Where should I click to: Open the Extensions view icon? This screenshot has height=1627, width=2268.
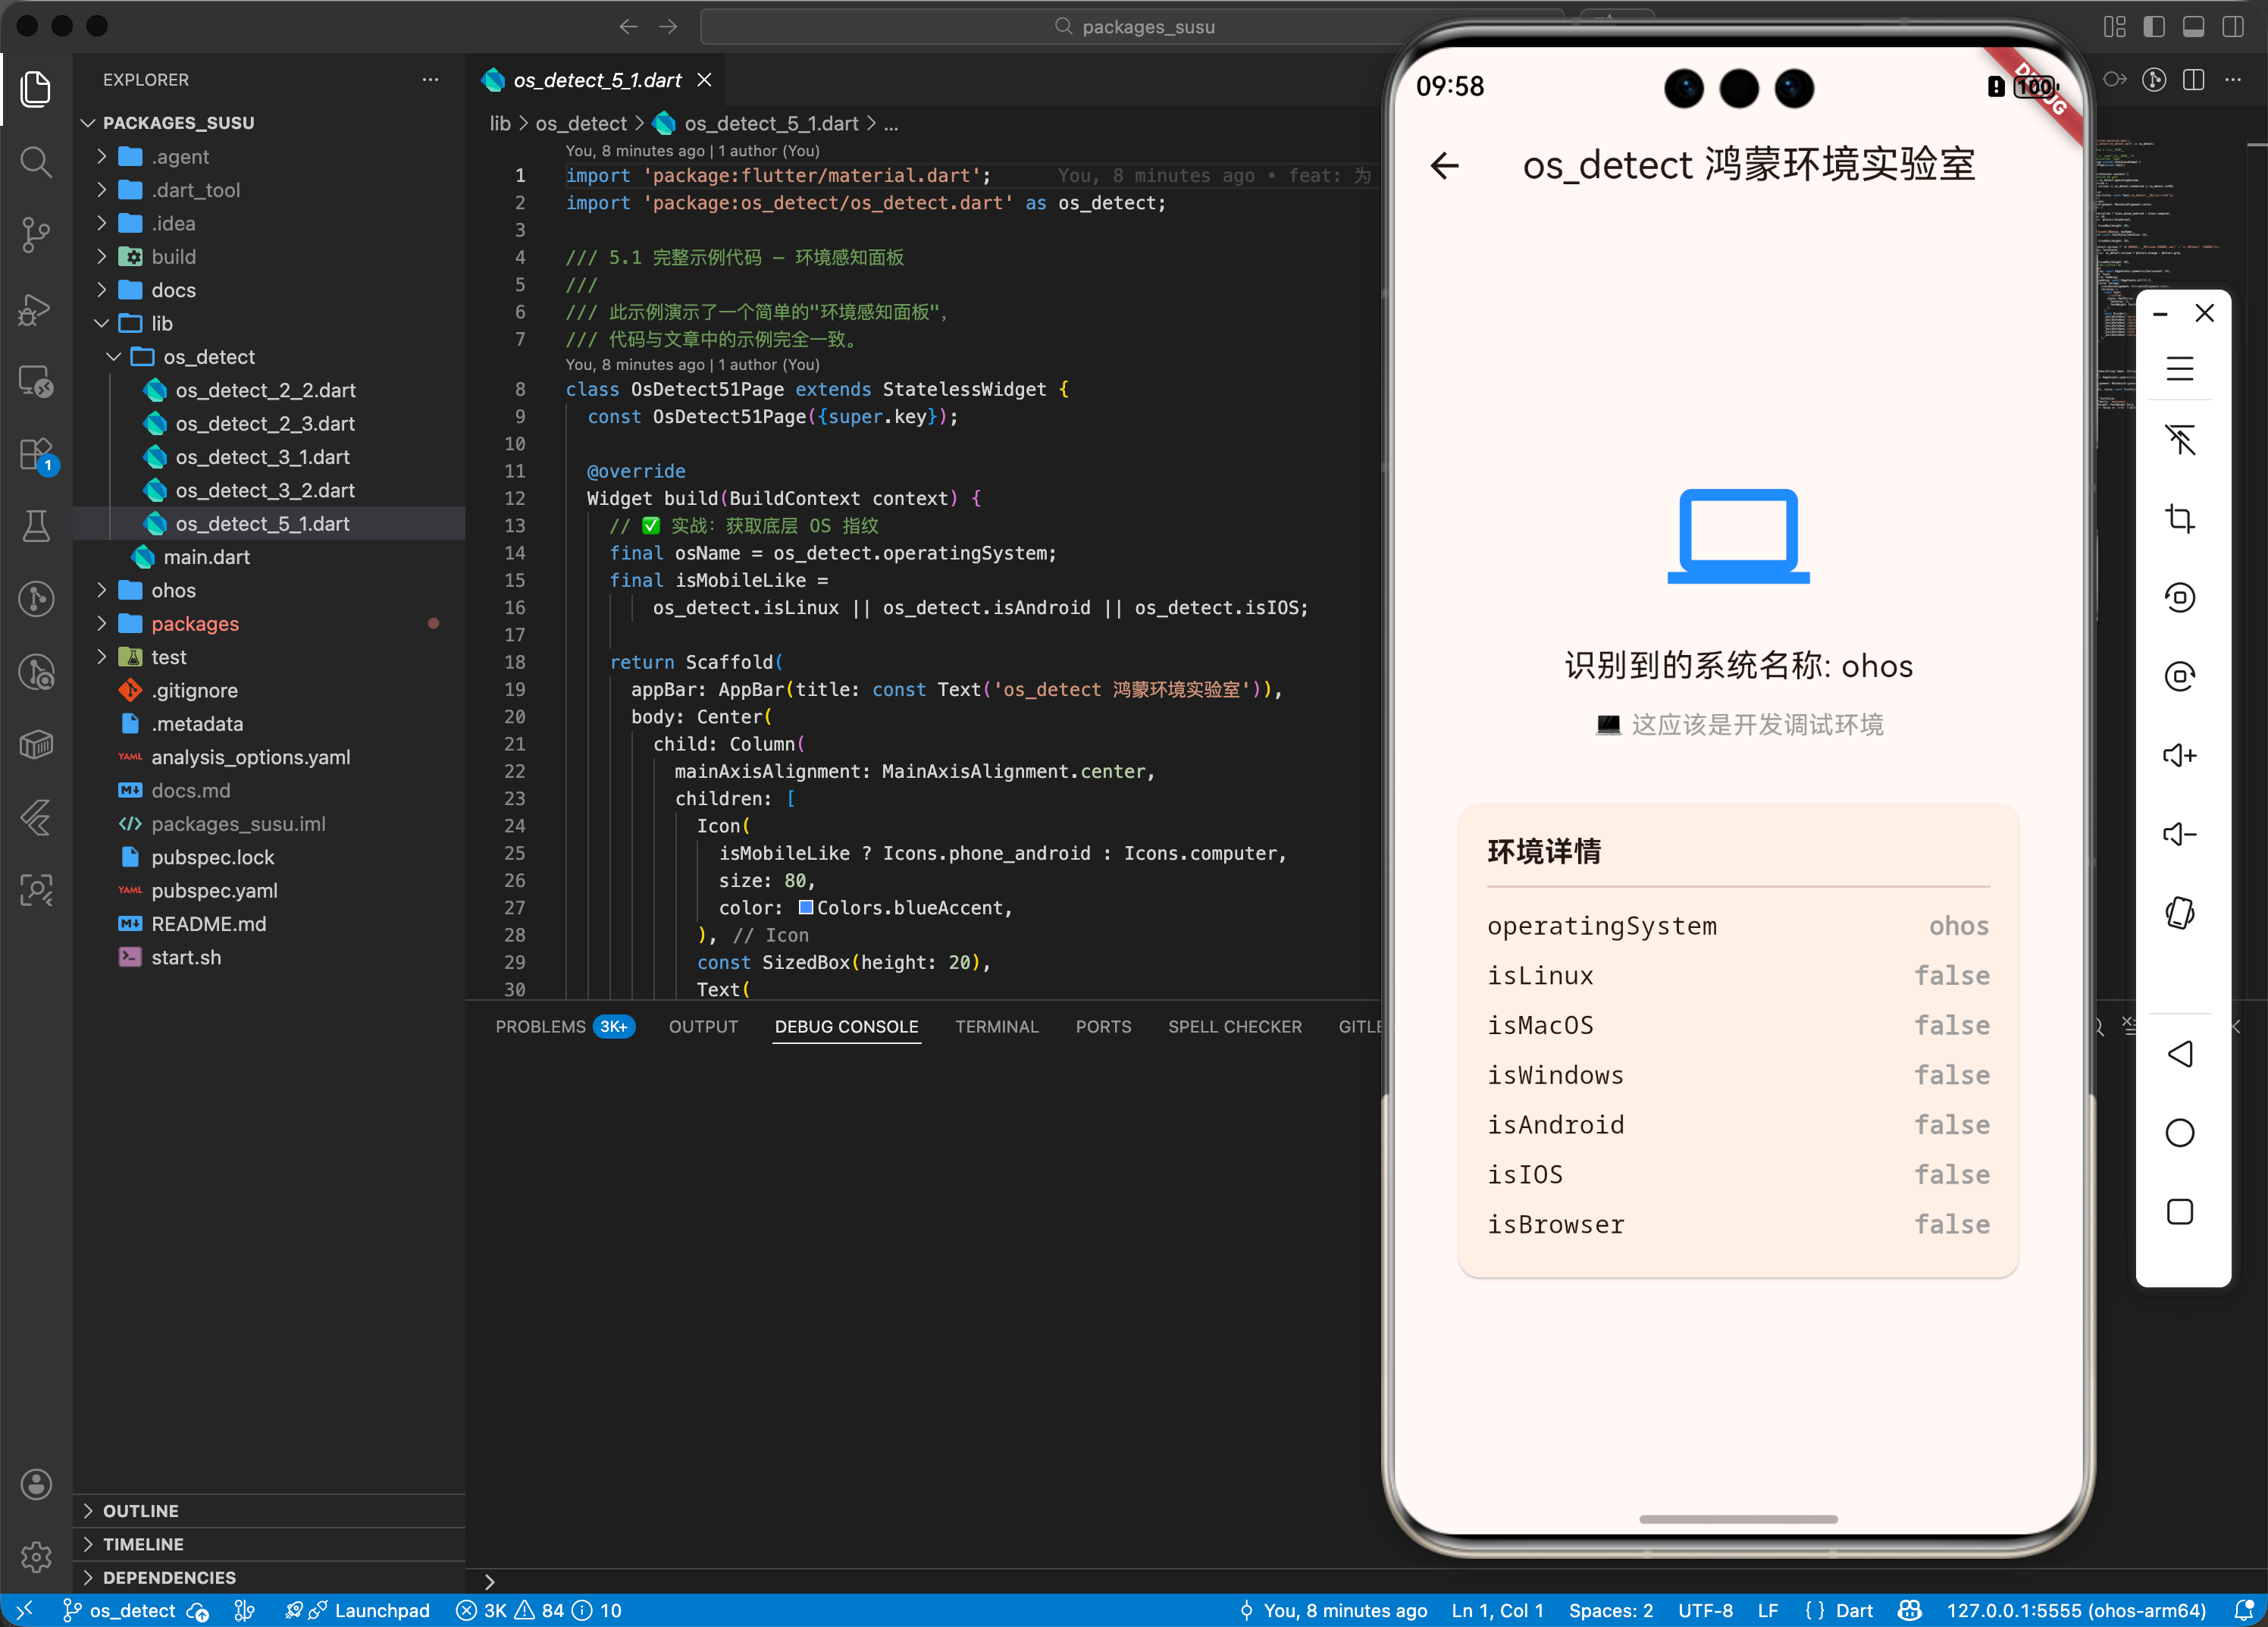click(x=36, y=454)
